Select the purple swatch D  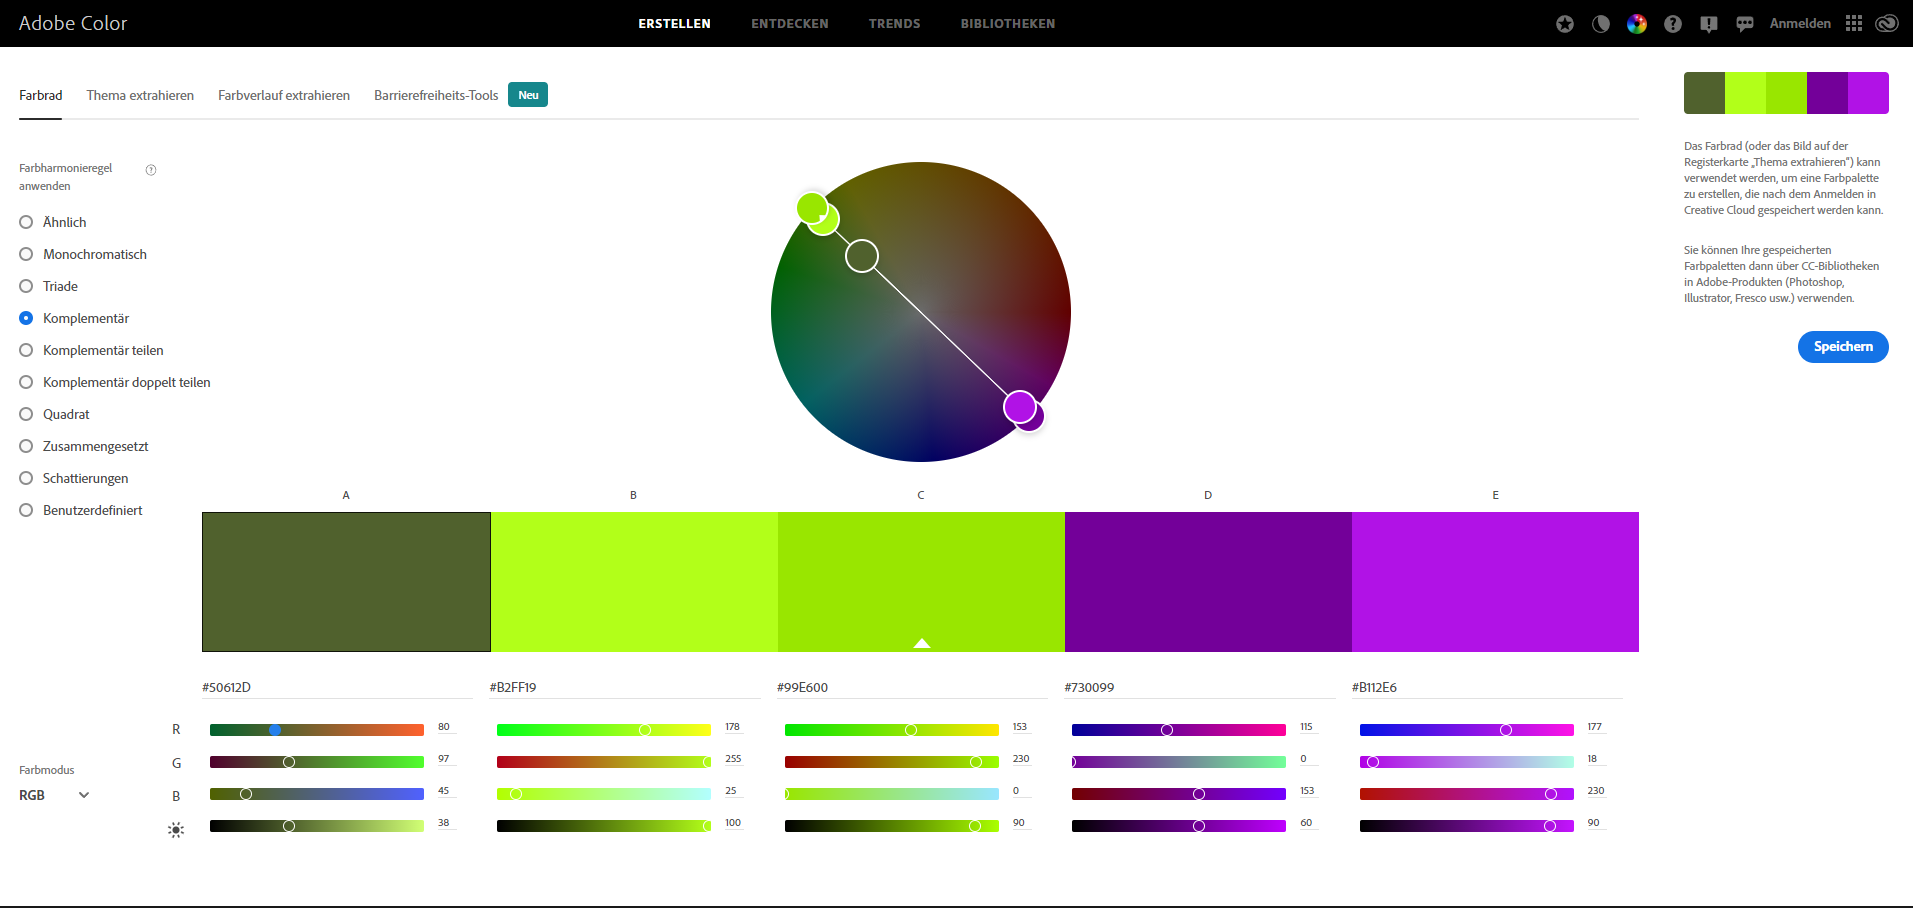click(x=1208, y=582)
